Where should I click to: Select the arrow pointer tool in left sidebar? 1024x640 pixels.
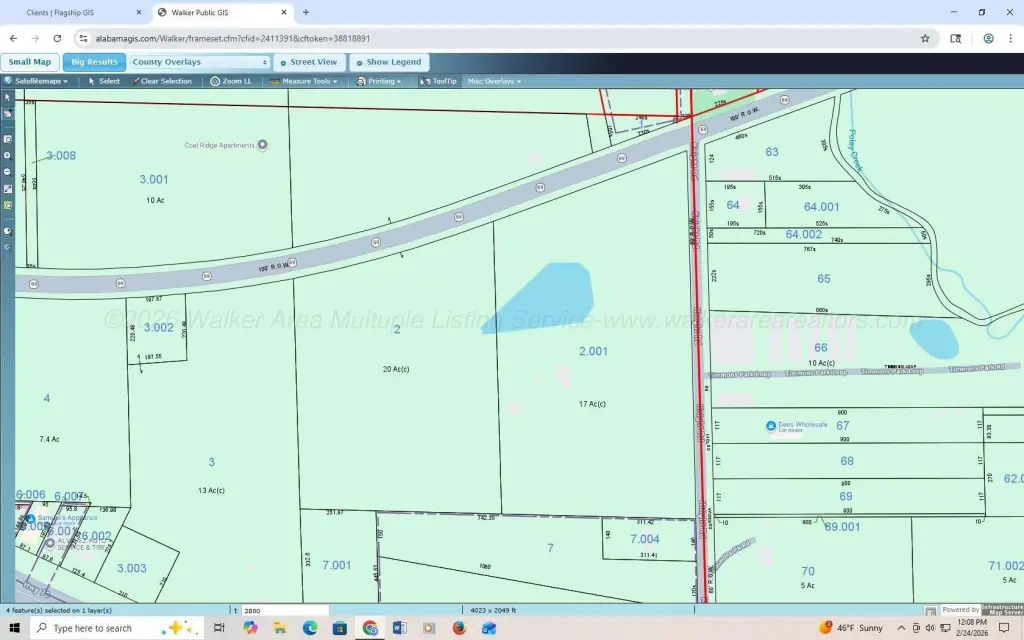(x=7, y=98)
